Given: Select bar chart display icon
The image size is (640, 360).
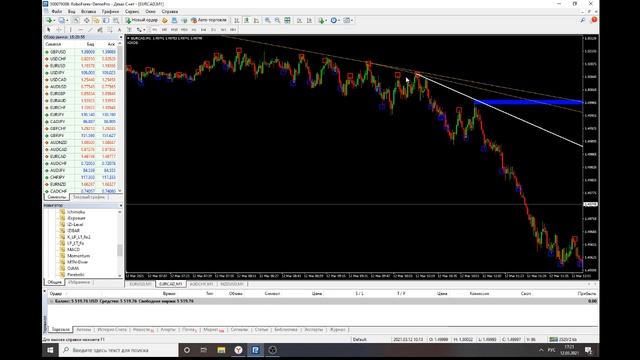Looking at the screenshot, I should (236, 20).
